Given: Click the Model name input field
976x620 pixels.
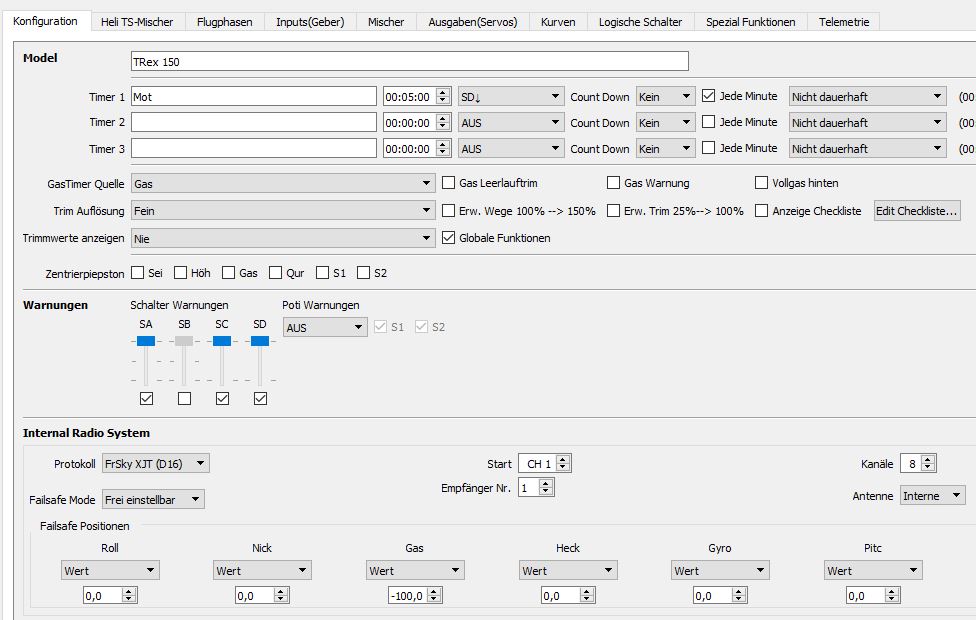Looking at the screenshot, I should click(x=410, y=62).
